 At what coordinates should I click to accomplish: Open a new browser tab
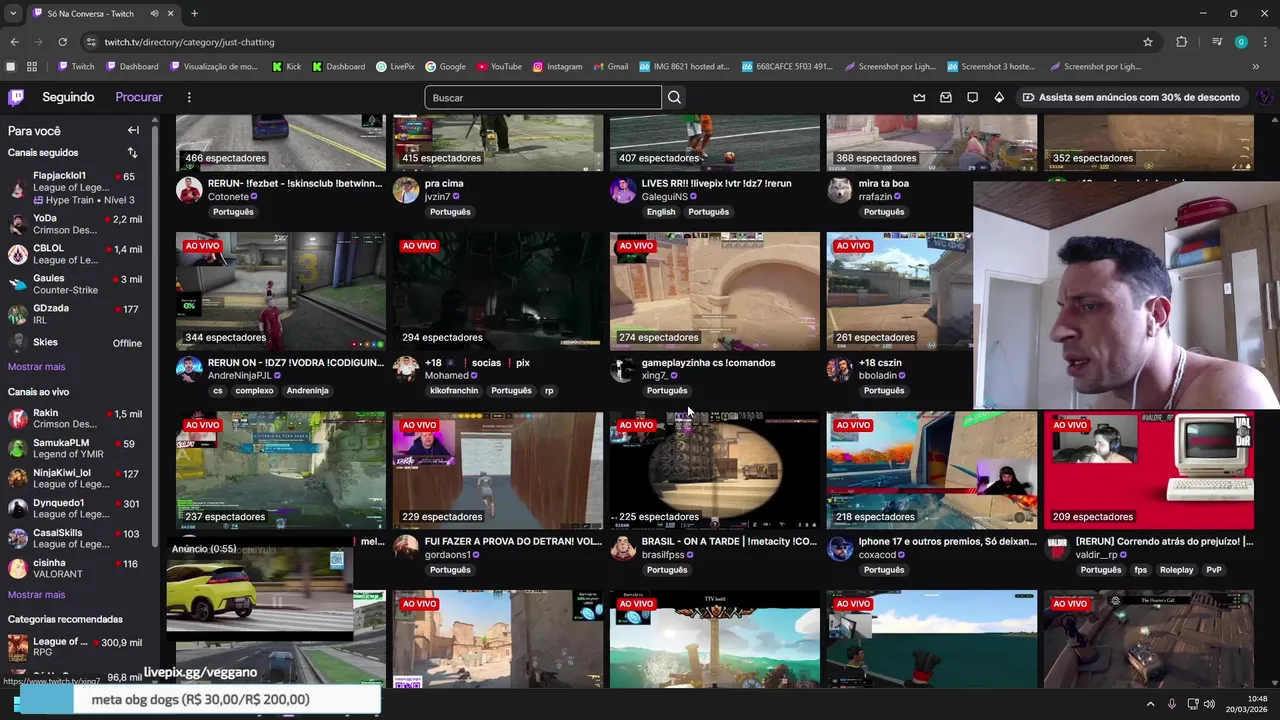coord(194,13)
